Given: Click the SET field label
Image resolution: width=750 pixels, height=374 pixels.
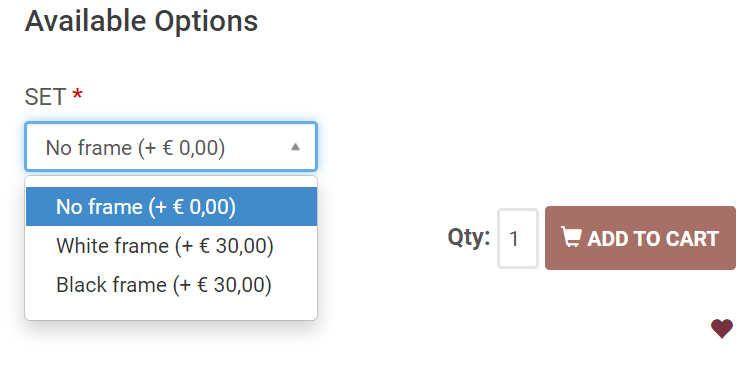Looking at the screenshot, I should coord(45,97).
